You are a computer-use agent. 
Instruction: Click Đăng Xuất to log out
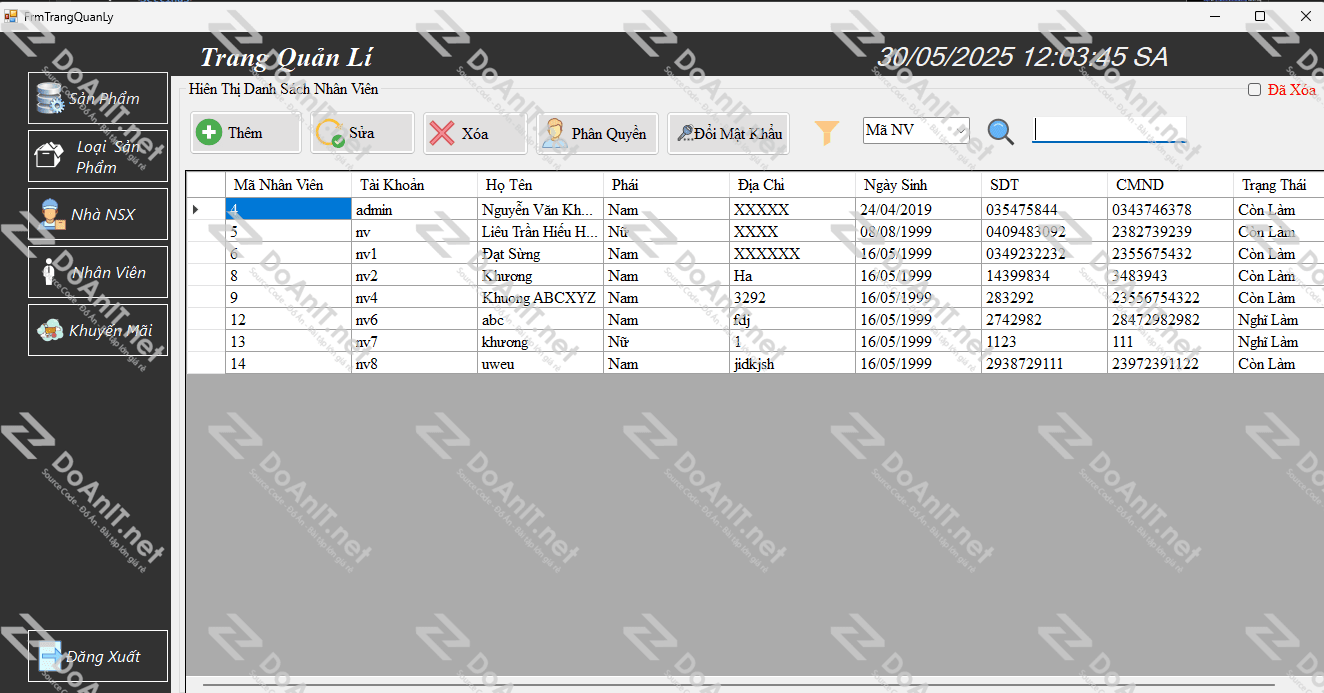(98, 656)
